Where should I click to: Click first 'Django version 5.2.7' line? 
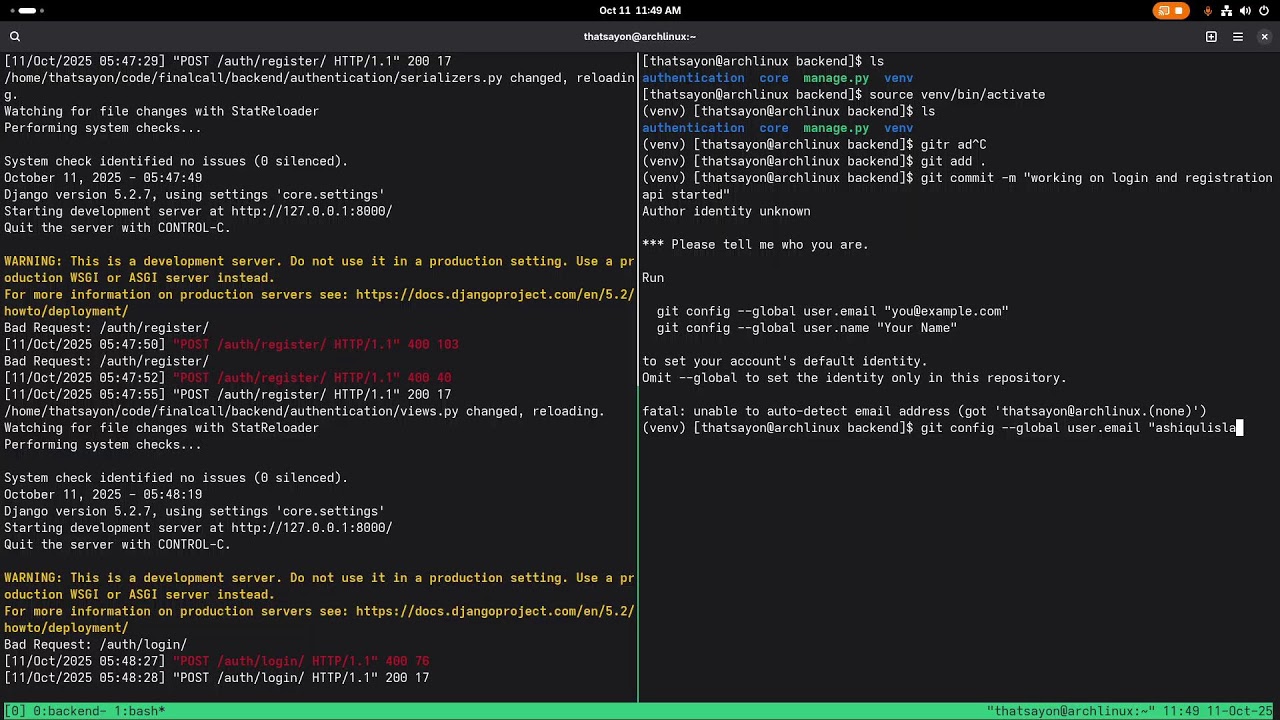click(194, 195)
